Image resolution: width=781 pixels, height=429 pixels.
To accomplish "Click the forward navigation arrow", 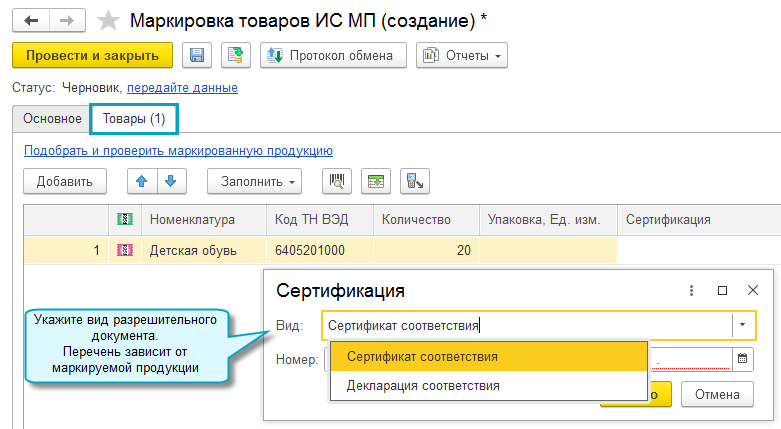I will click(67, 19).
